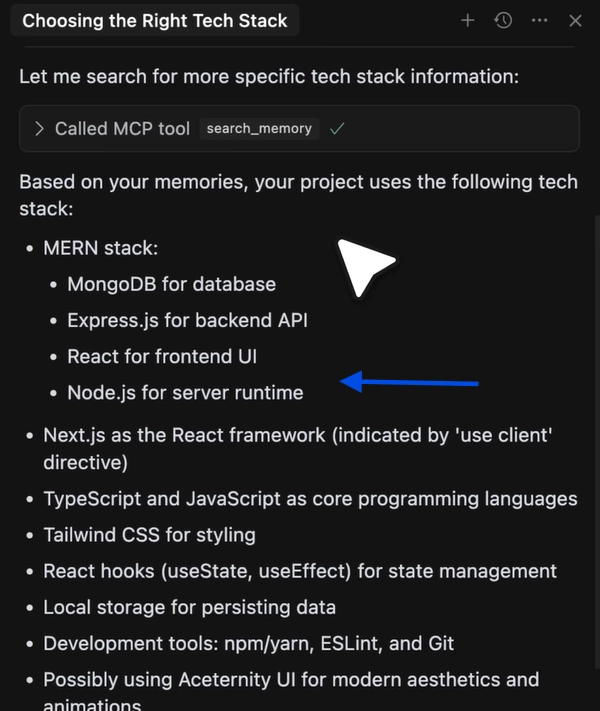Click the Tailwind CSS for styling line
The width and height of the screenshot is (600, 711).
pos(149,535)
